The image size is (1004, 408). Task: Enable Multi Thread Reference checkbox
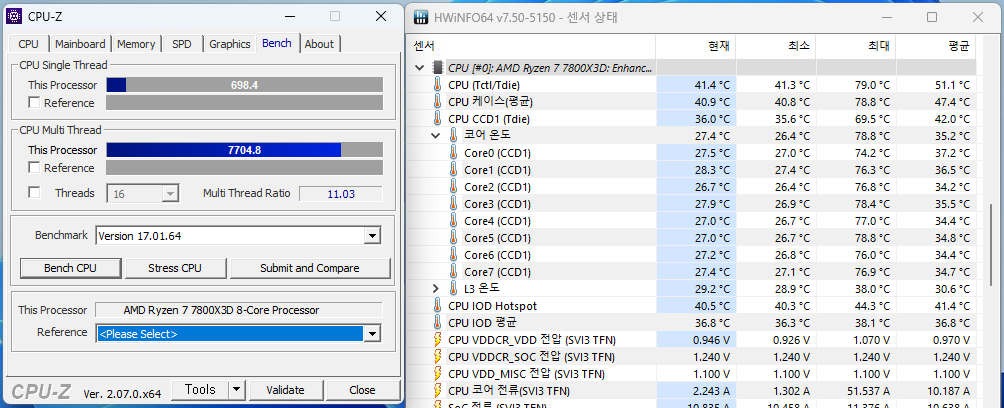tap(34, 168)
